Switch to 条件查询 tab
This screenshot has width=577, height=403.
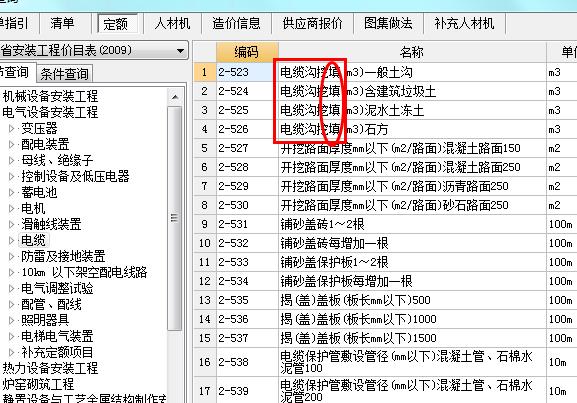(x=65, y=74)
